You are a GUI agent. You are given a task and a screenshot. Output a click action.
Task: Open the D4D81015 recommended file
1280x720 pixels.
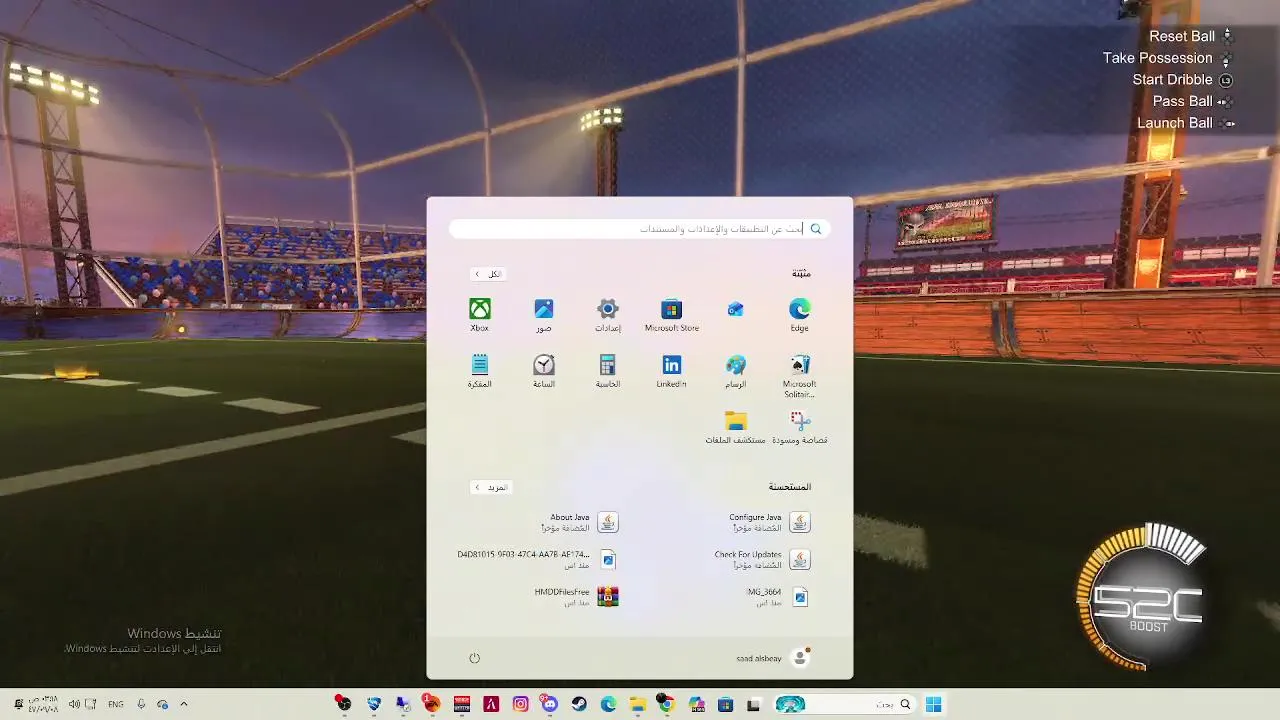(537, 559)
